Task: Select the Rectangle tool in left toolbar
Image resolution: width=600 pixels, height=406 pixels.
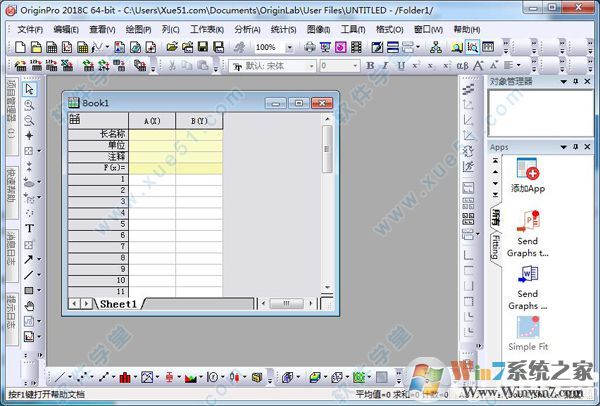Action: coord(29,290)
